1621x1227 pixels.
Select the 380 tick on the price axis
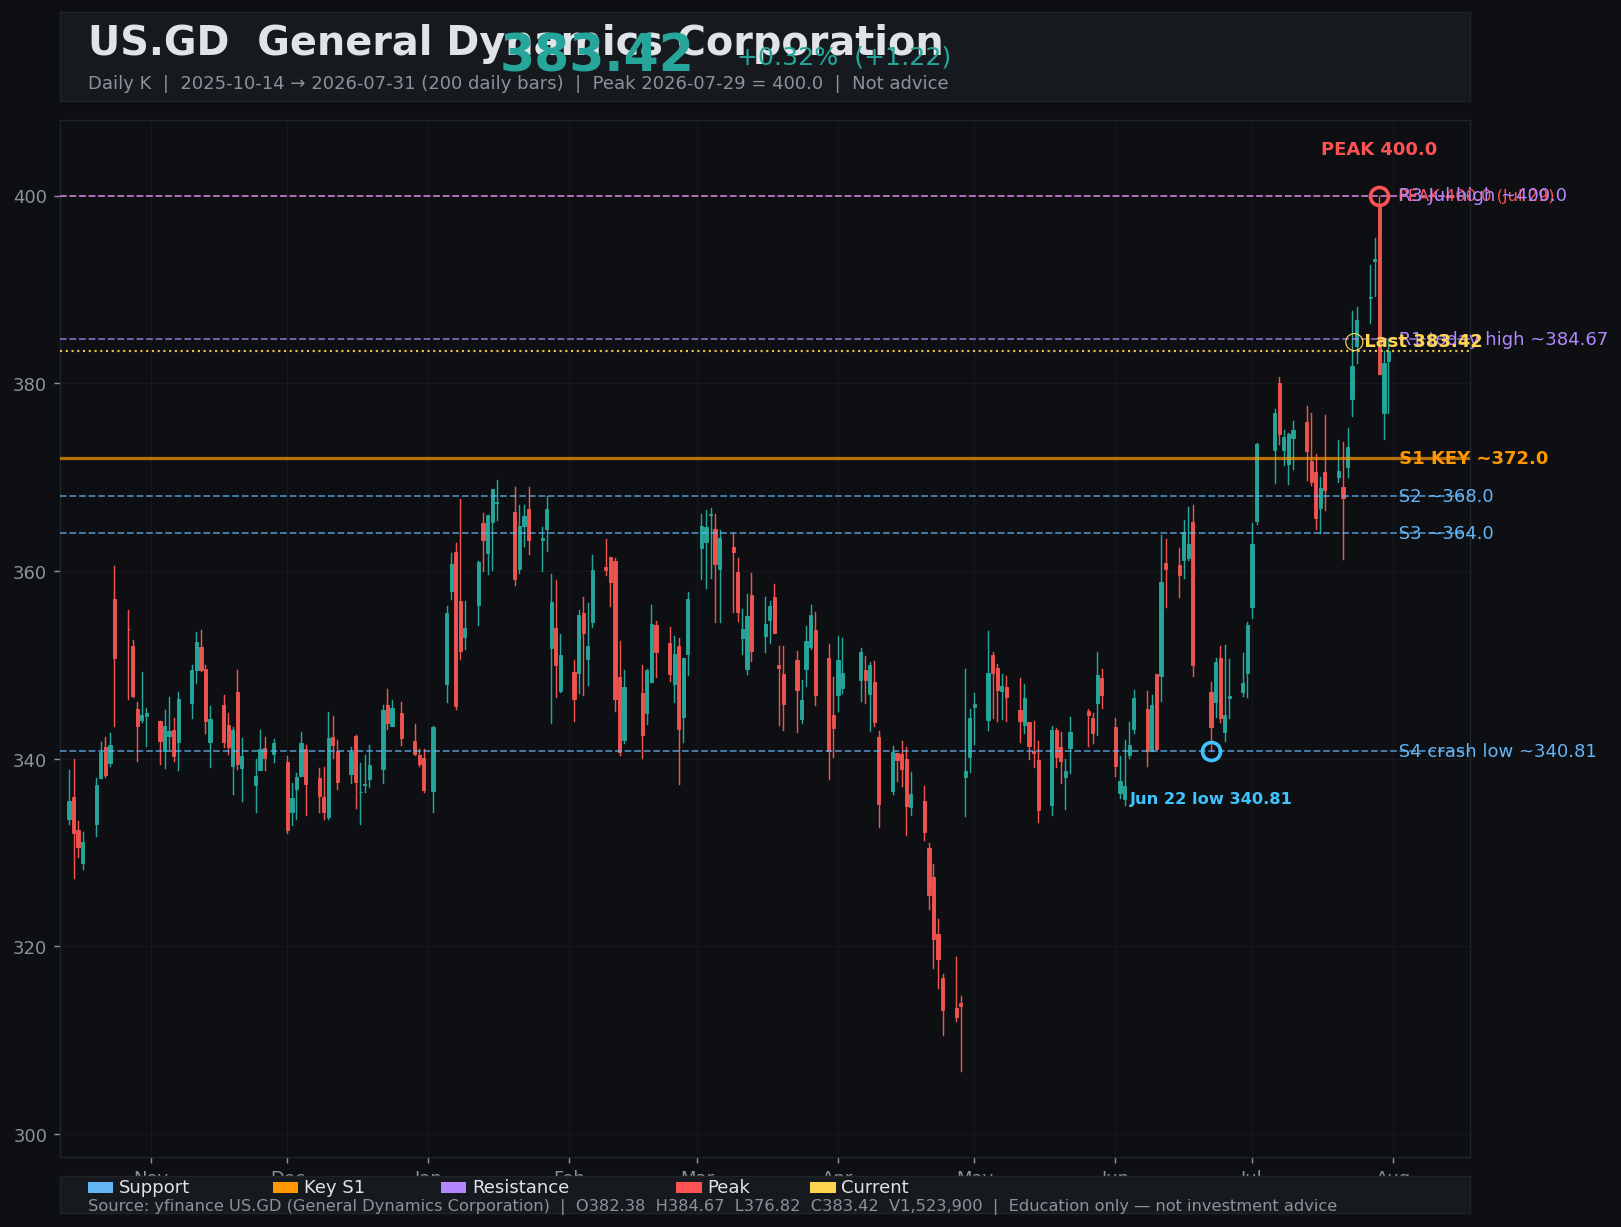(x=30, y=384)
